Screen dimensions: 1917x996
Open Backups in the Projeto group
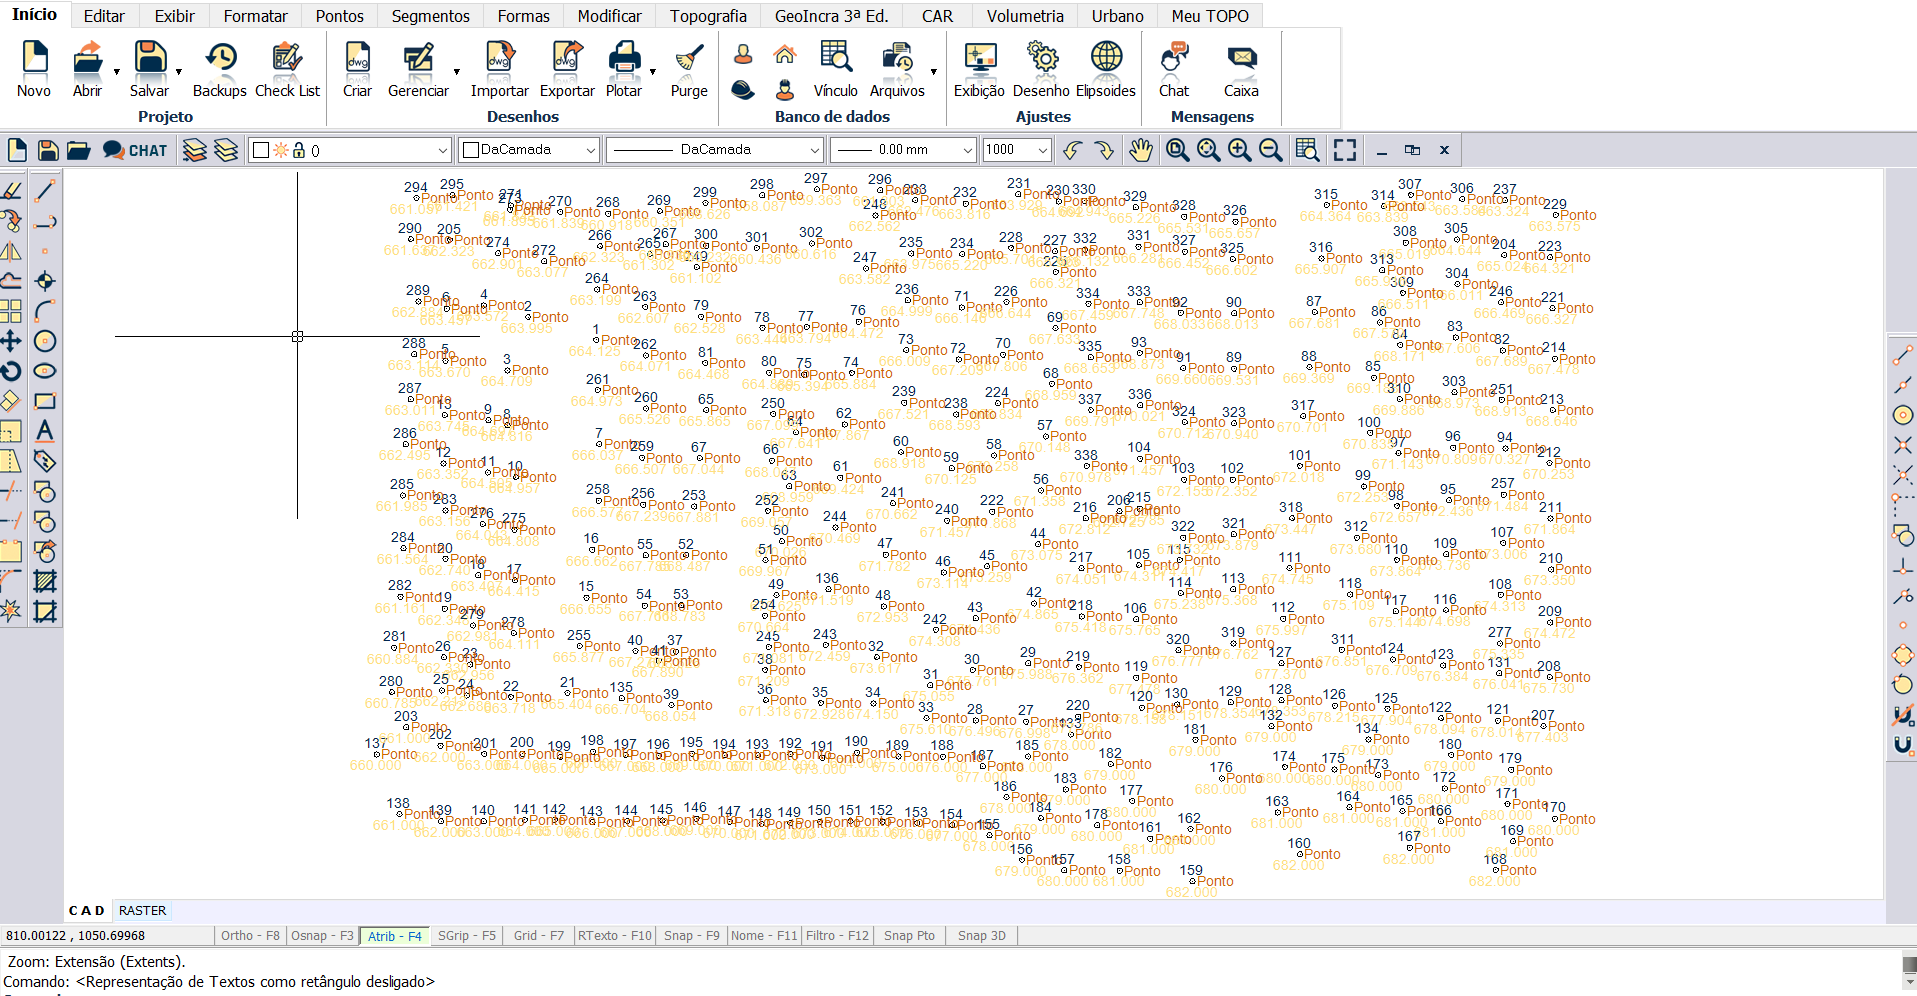coord(219,68)
